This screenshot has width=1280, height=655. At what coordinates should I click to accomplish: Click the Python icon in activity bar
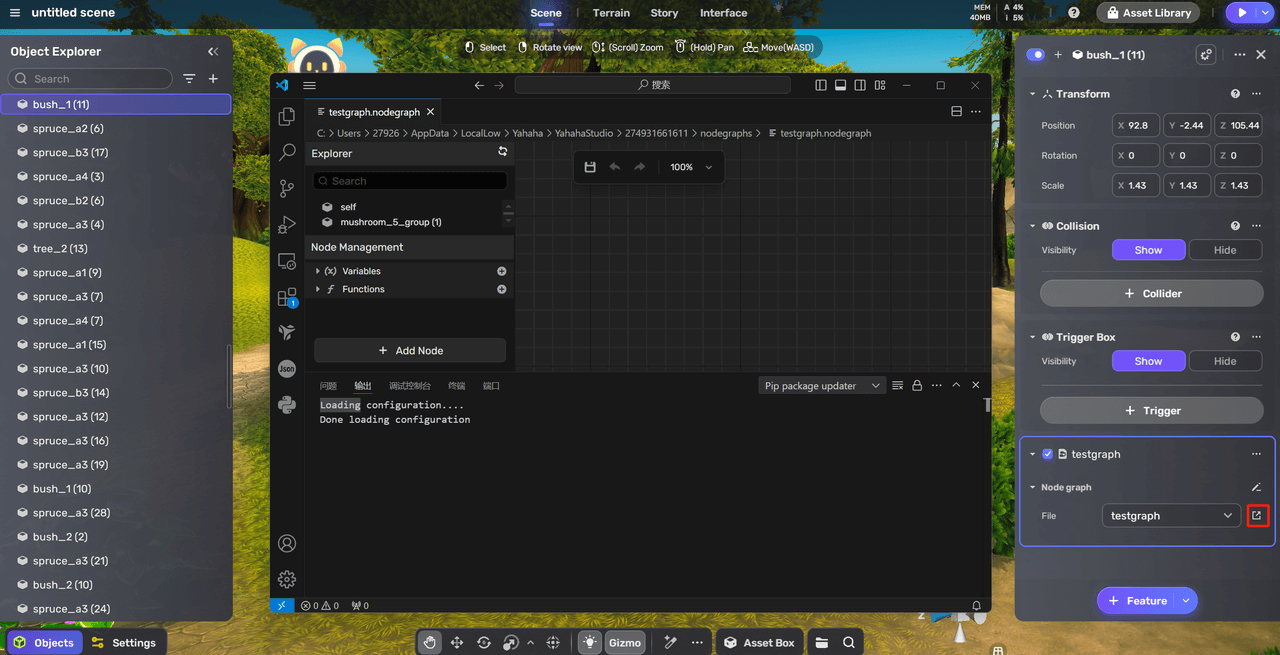pos(287,405)
